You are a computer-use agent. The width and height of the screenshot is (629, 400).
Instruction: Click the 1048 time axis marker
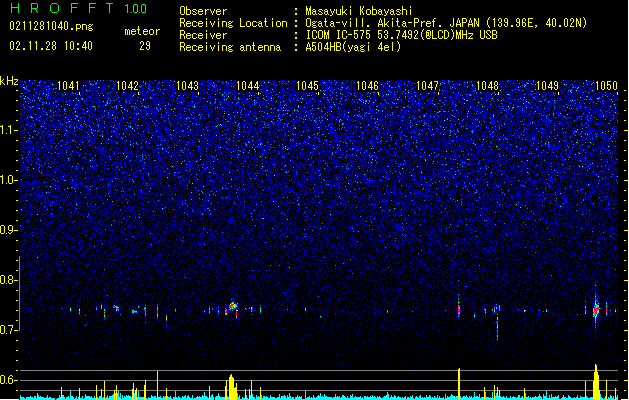487,86
